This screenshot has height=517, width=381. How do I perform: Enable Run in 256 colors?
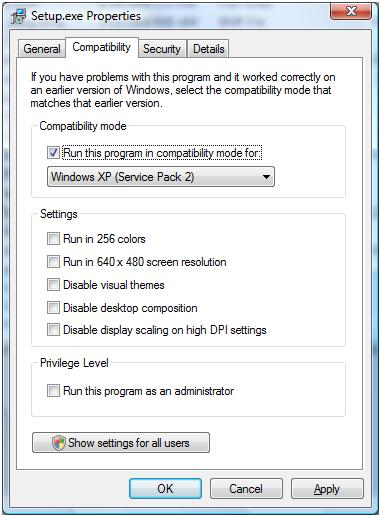click(x=53, y=239)
